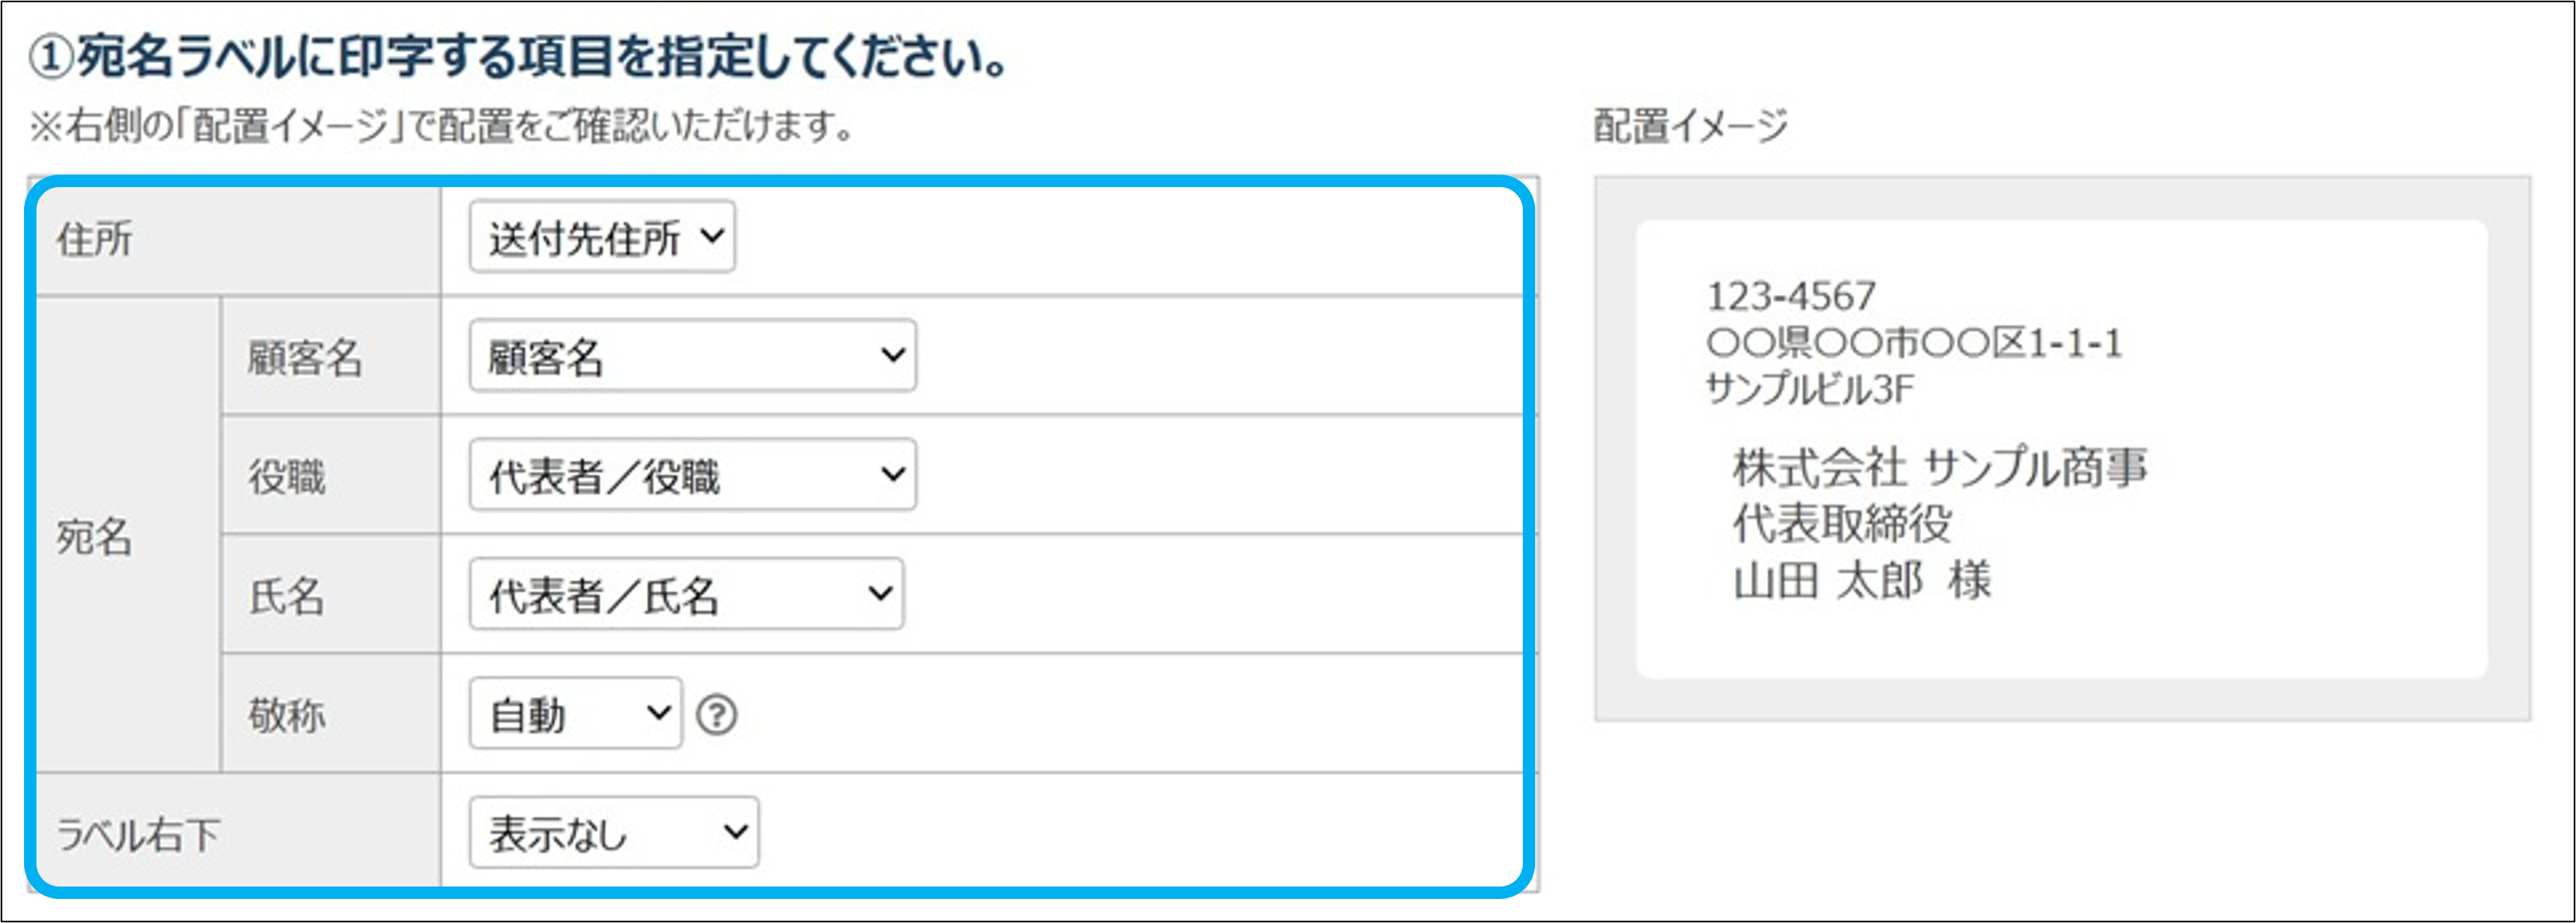Expand the 顧客名 selection dropdown
This screenshot has height=923, width=2576.
(x=692, y=356)
